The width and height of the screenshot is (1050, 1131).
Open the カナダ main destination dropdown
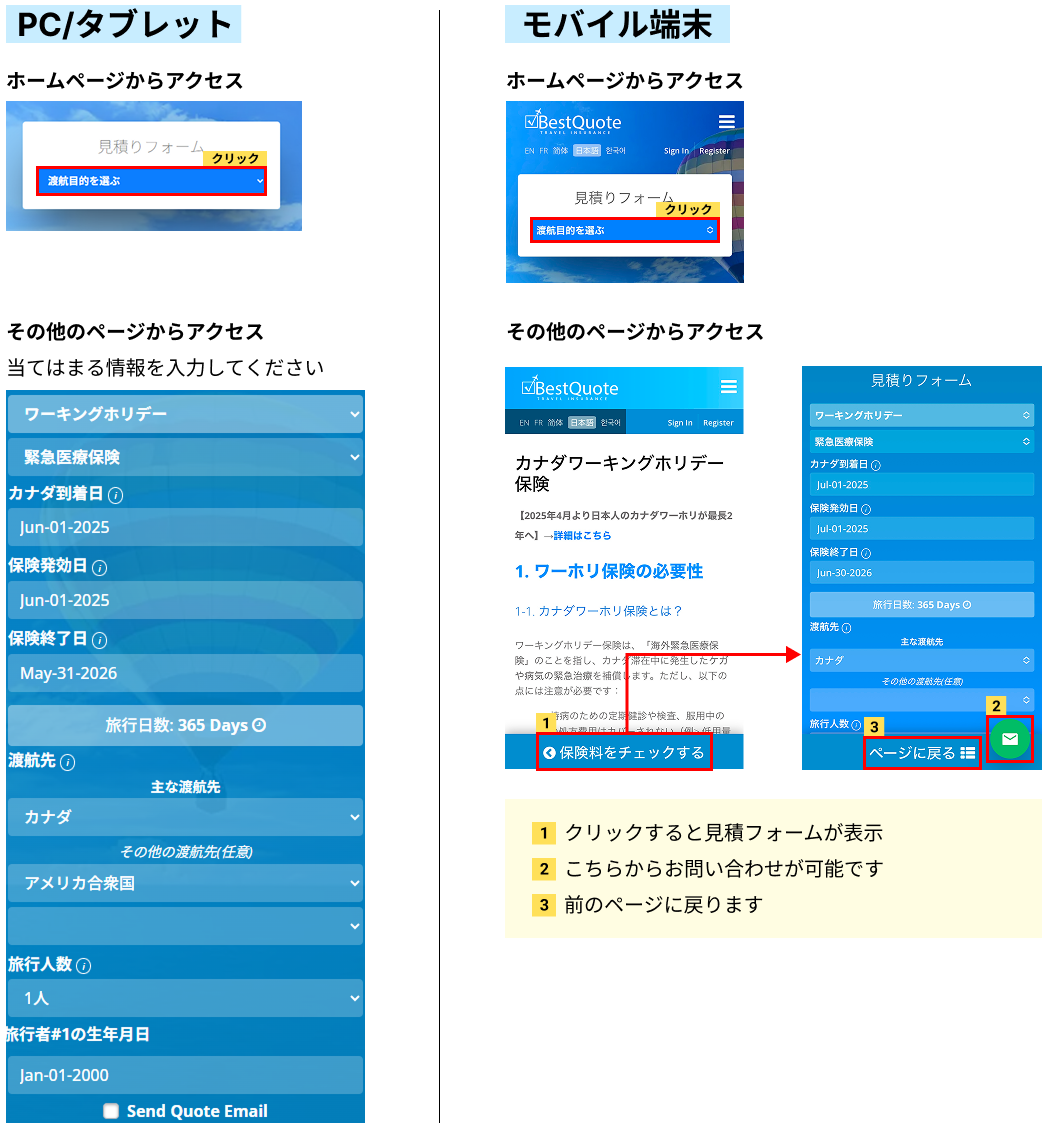coord(185,816)
